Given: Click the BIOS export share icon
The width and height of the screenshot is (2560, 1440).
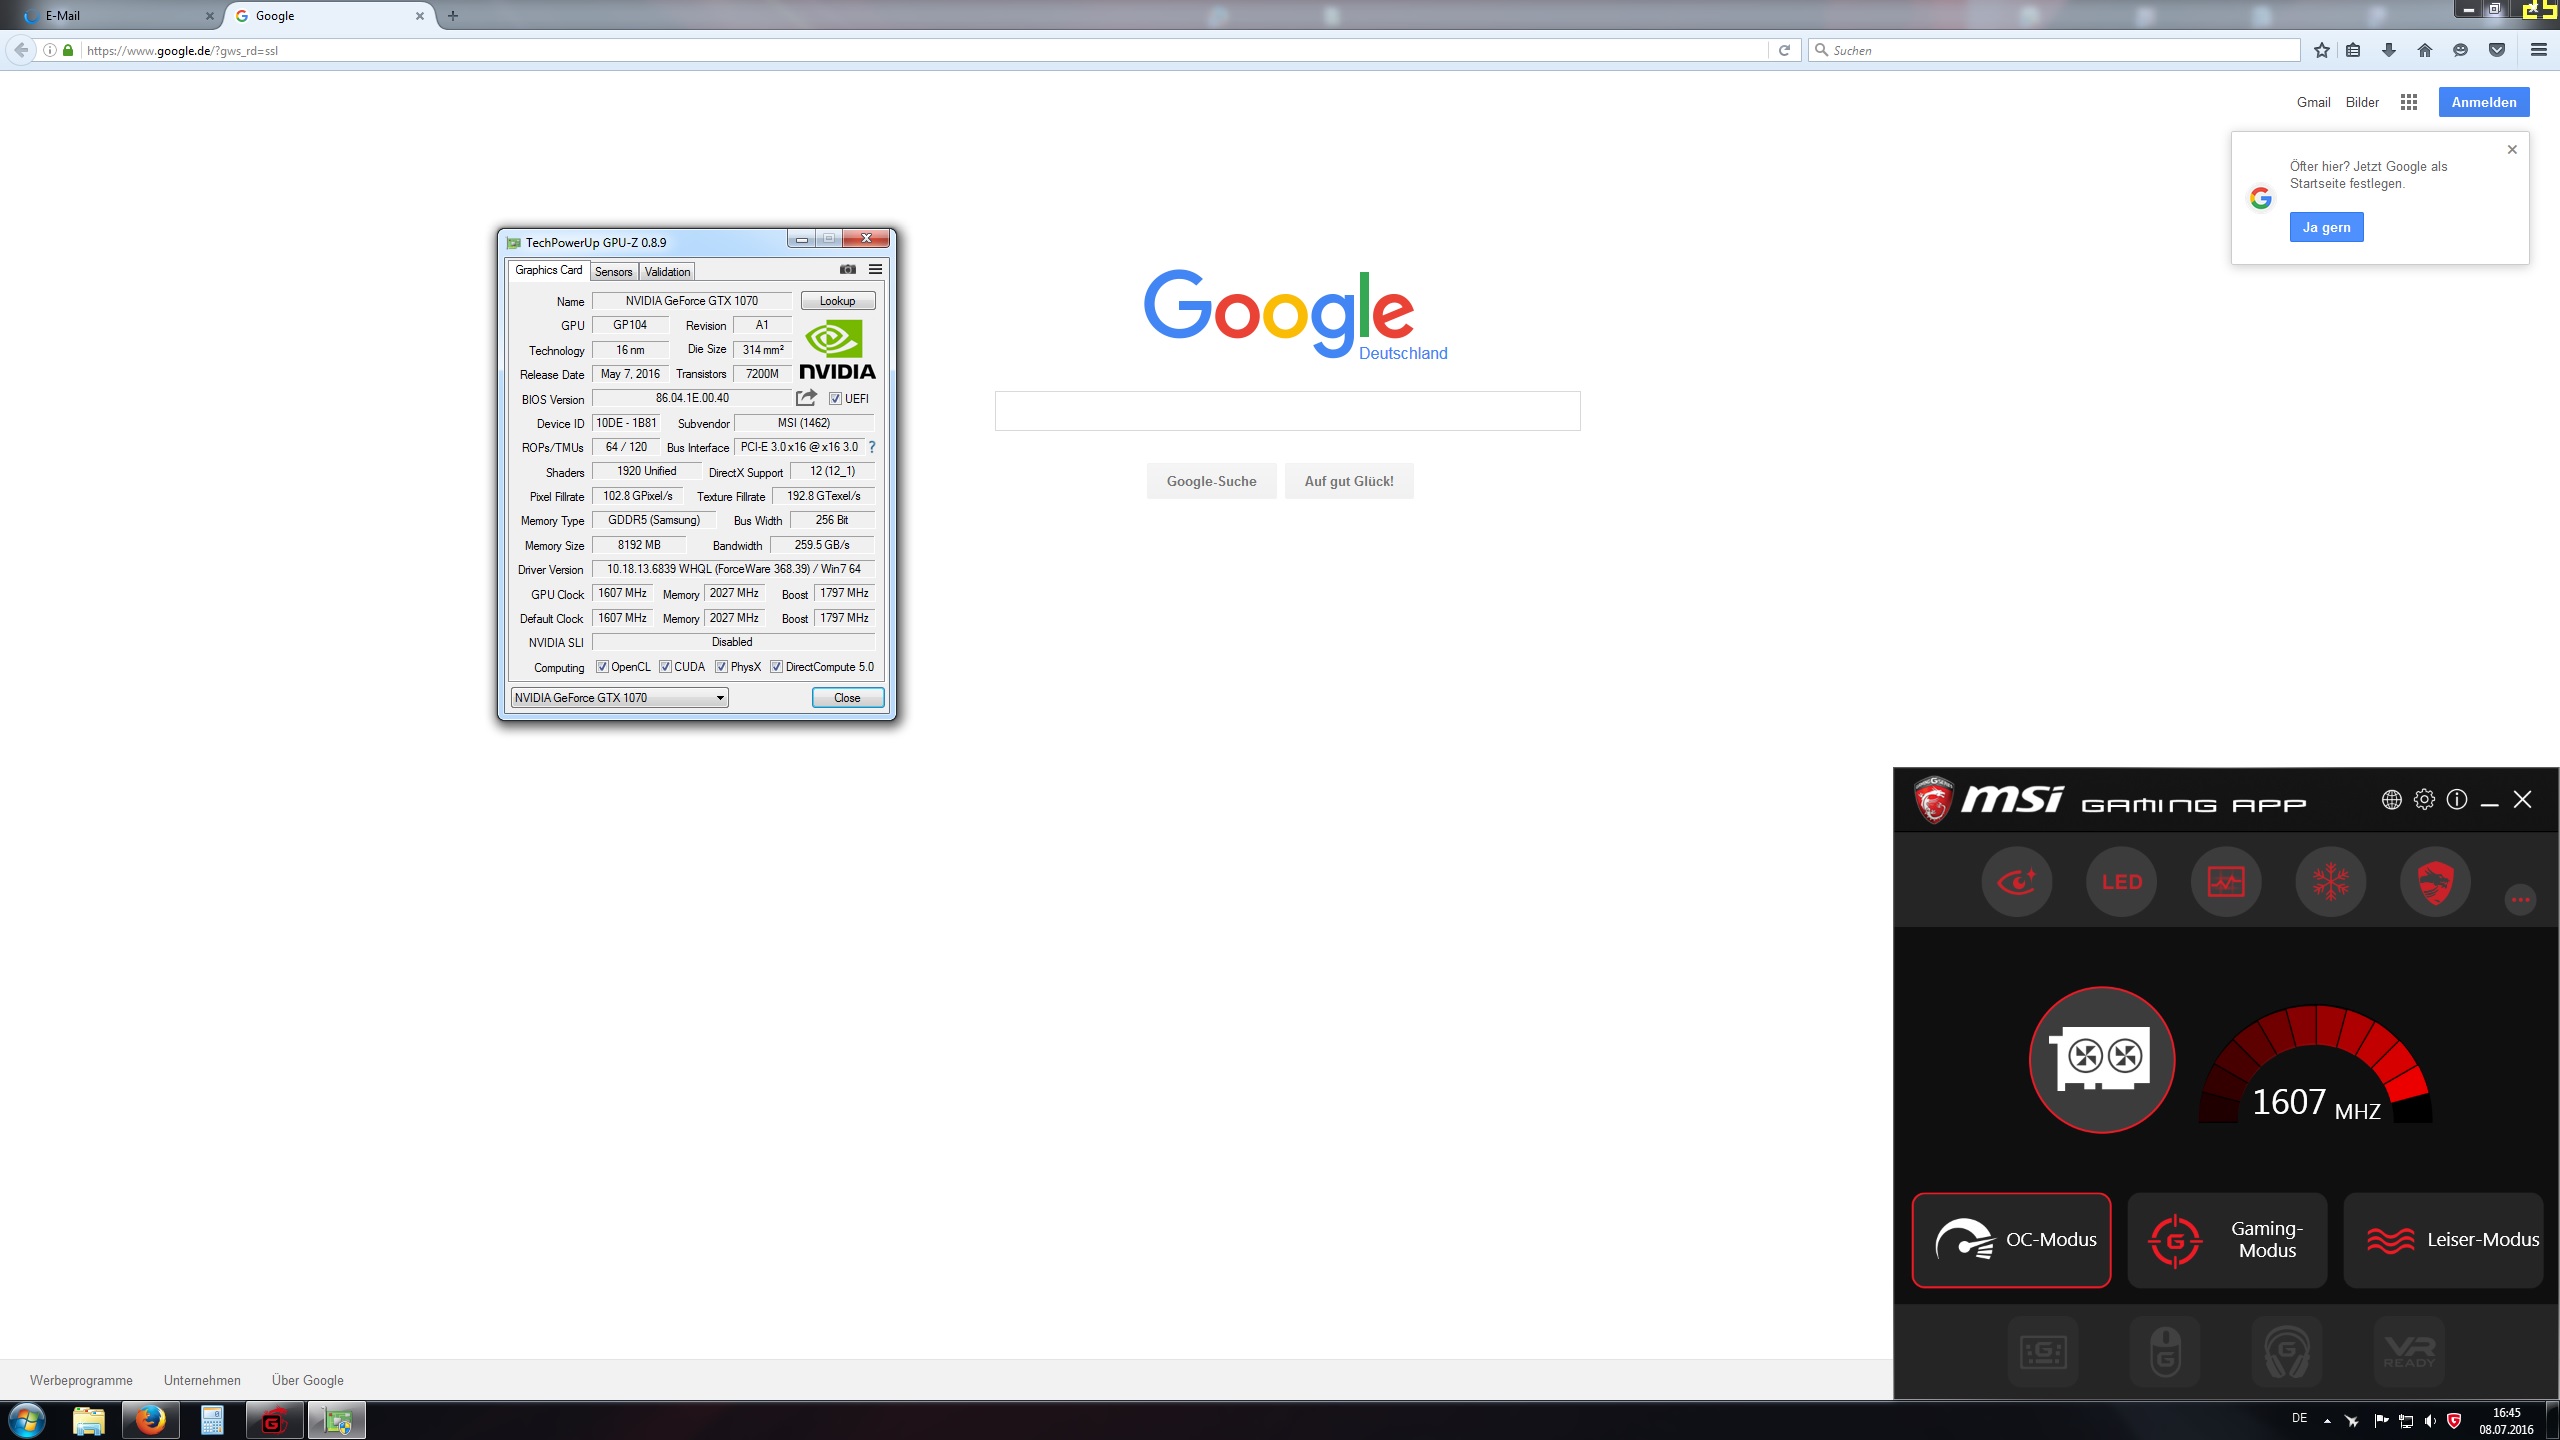Looking at the screenshot, I should coord(806,398).
